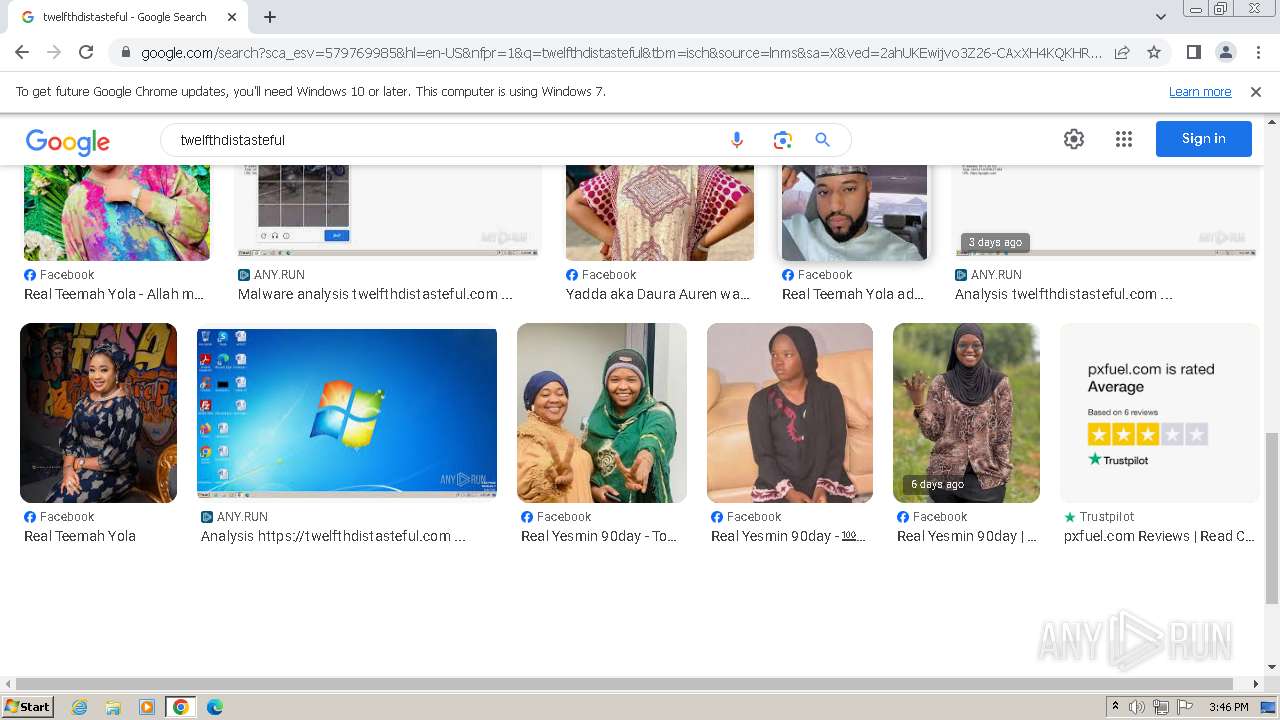
Task: Sign in to Google account
Action: [1203, 139]
